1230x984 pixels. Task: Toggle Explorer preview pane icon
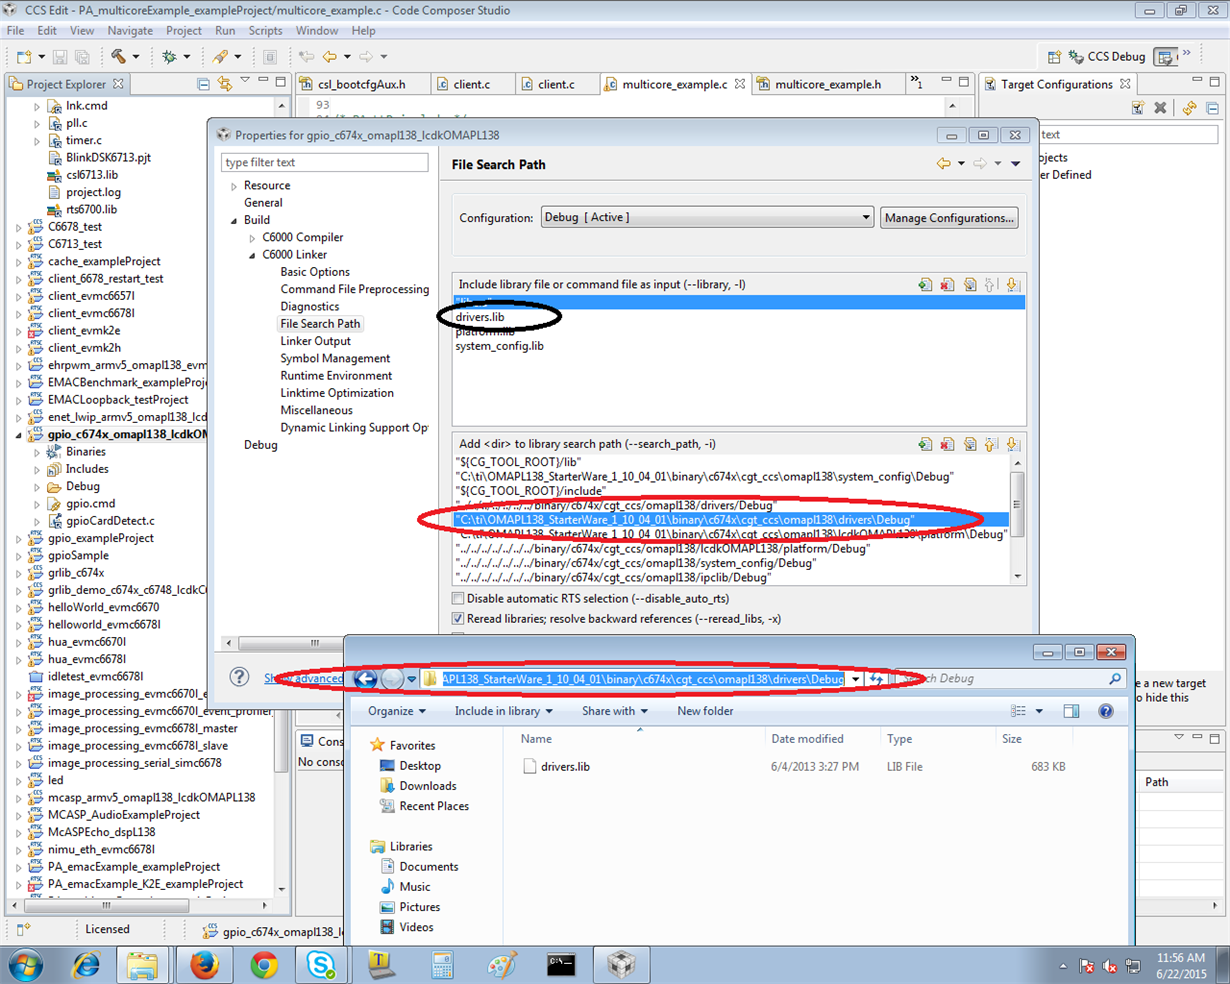point(1071,711)
